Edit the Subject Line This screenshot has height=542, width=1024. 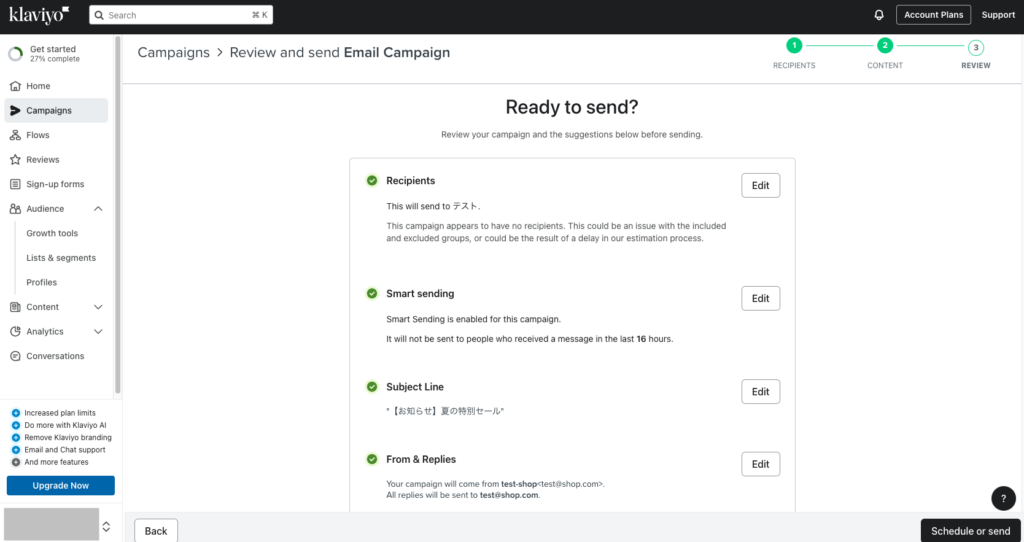(x=760, y=392)
